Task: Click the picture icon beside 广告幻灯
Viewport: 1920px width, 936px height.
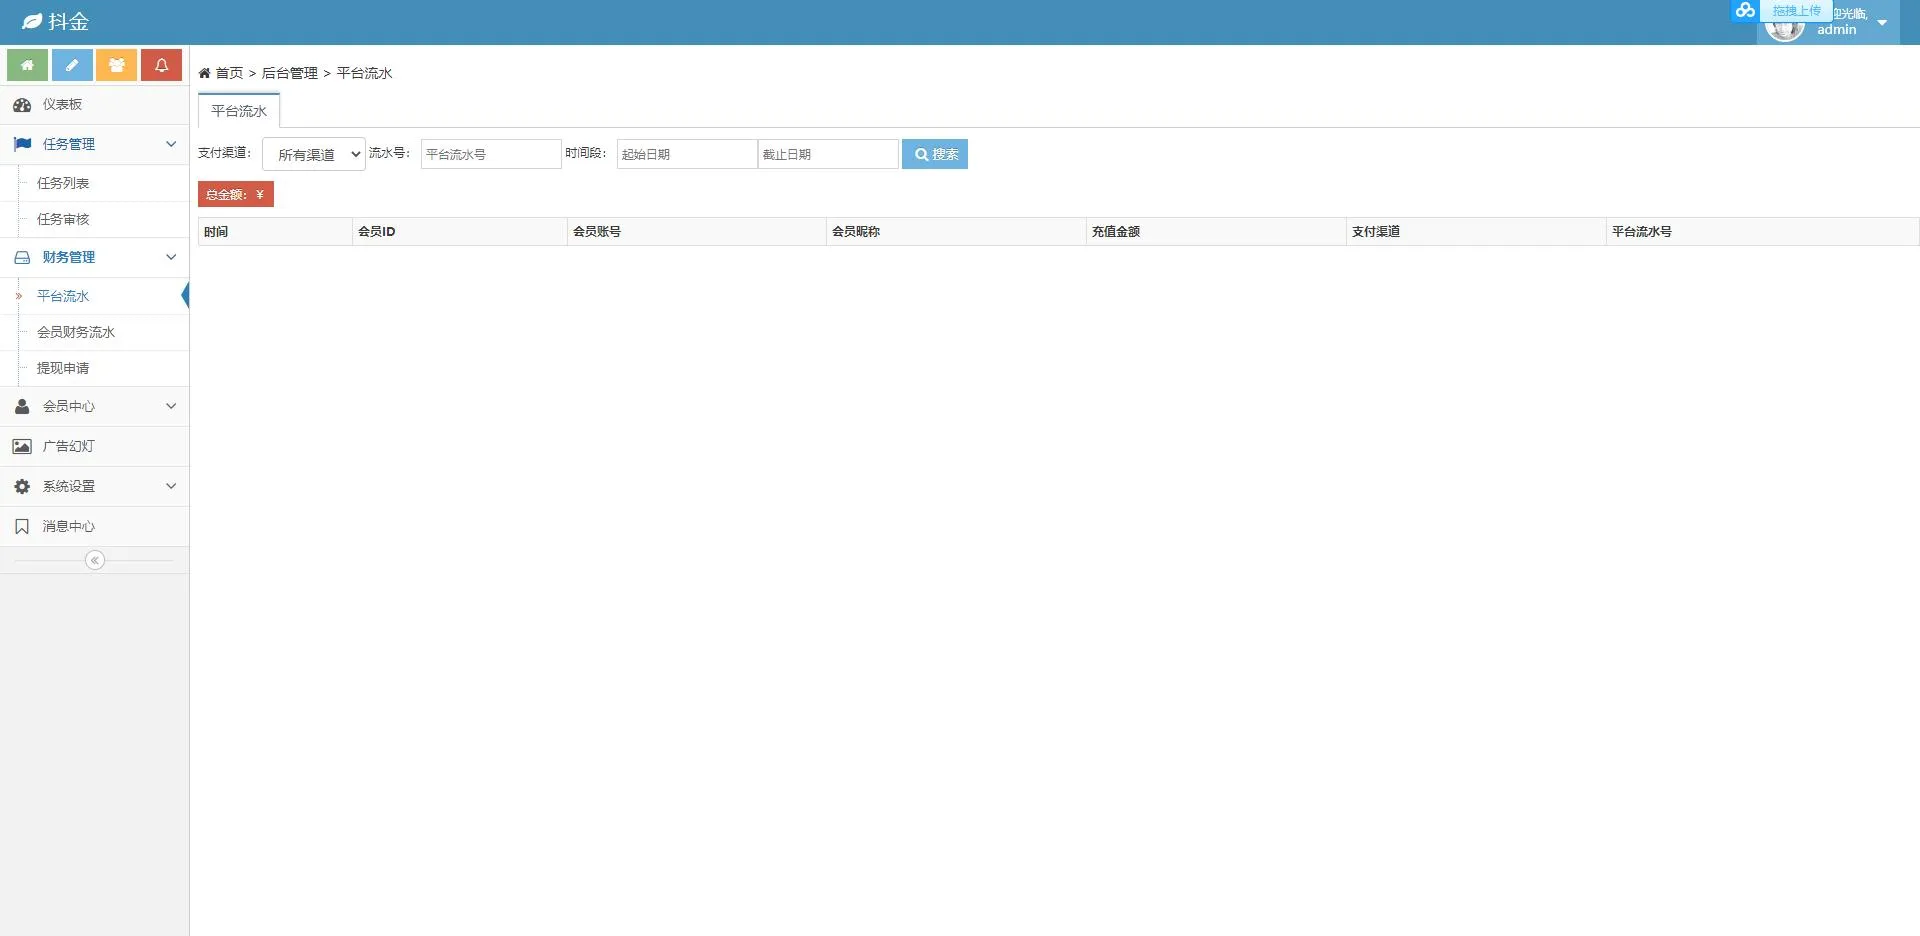Action: click(x=22, y=446)
